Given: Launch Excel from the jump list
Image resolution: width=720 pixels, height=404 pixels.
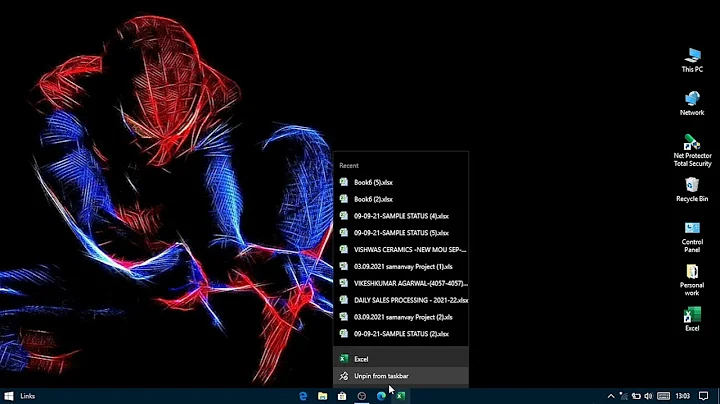Looking at the screenshot, I should (400, 359).
